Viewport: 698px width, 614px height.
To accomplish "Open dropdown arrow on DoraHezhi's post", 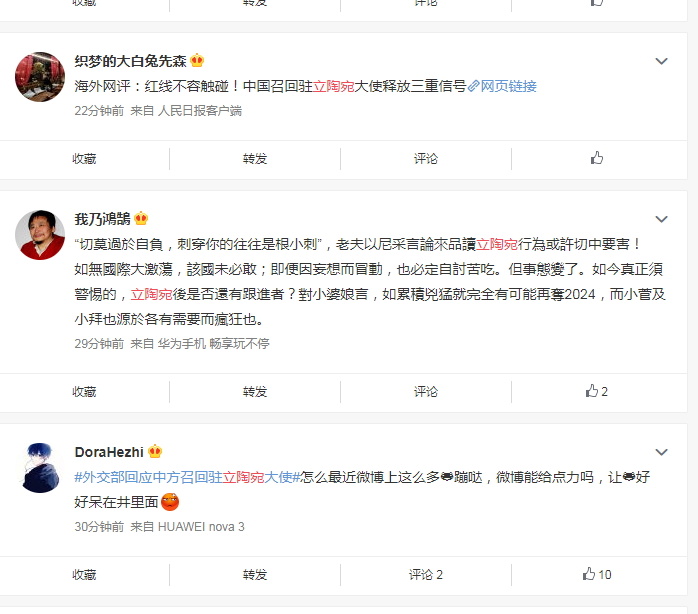I will coord(661,452).
